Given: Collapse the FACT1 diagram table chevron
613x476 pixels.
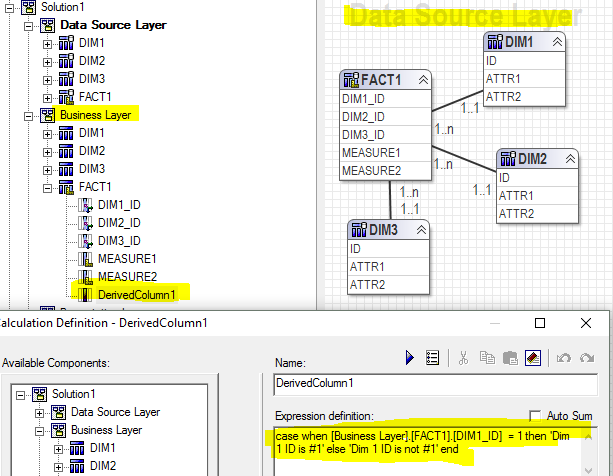Looking at the screenshot, I should [423, 80].
